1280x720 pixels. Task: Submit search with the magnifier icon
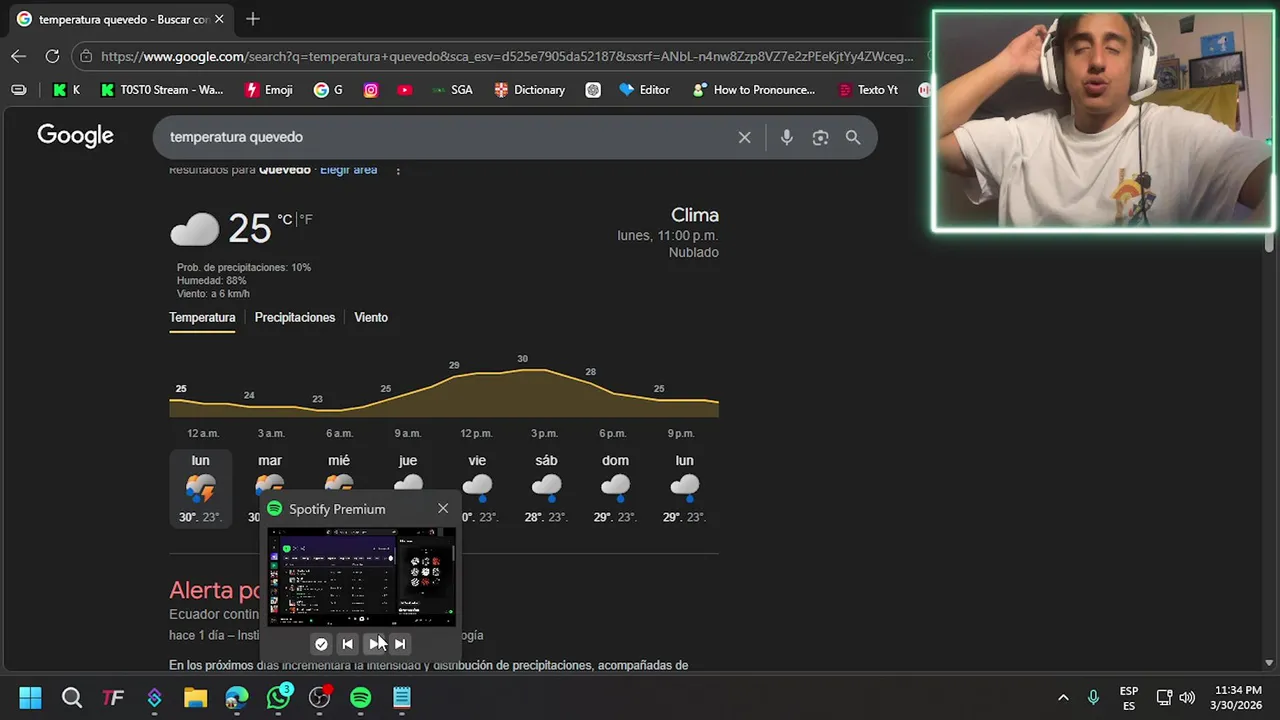pyautogui.click(x=853, y=138)
